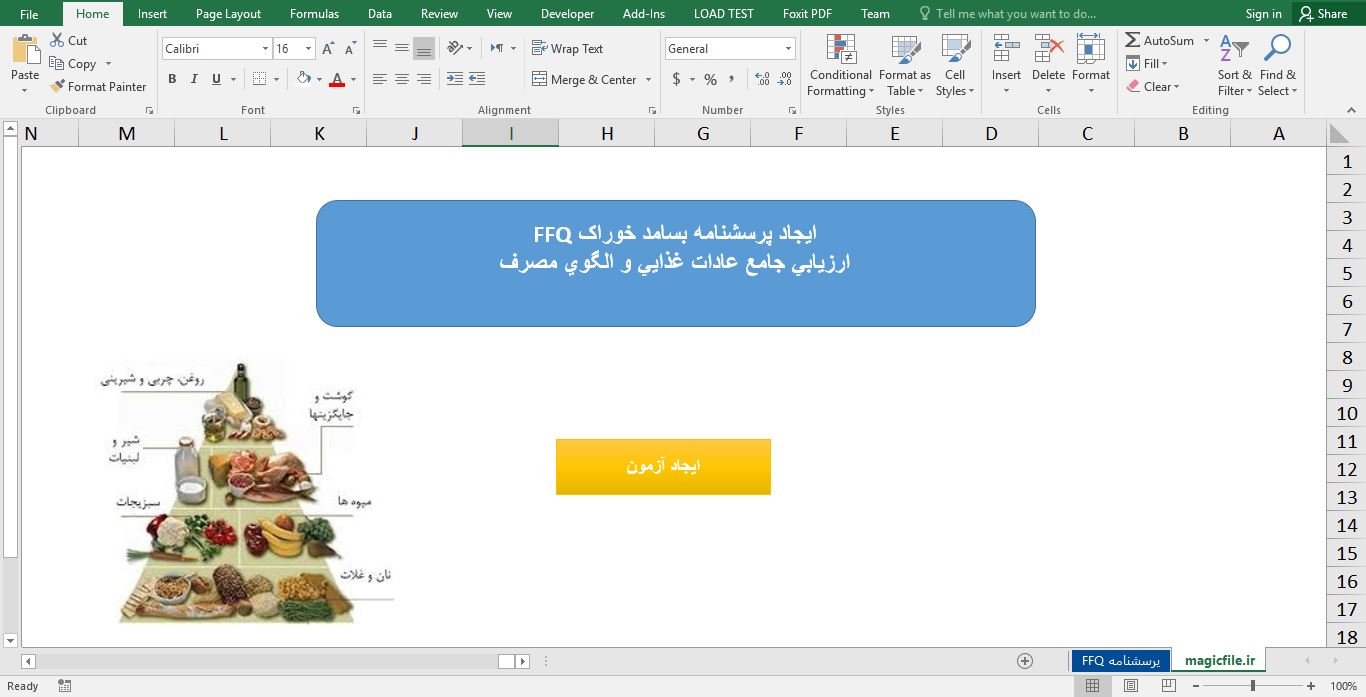The height and width of the screenshot is (697, 1366).
Task: Open the Merge & Center dropdown arrow
Action: 646,78
